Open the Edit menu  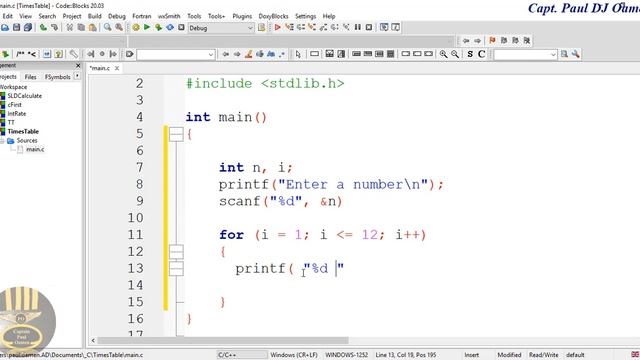tap(7, 16)
